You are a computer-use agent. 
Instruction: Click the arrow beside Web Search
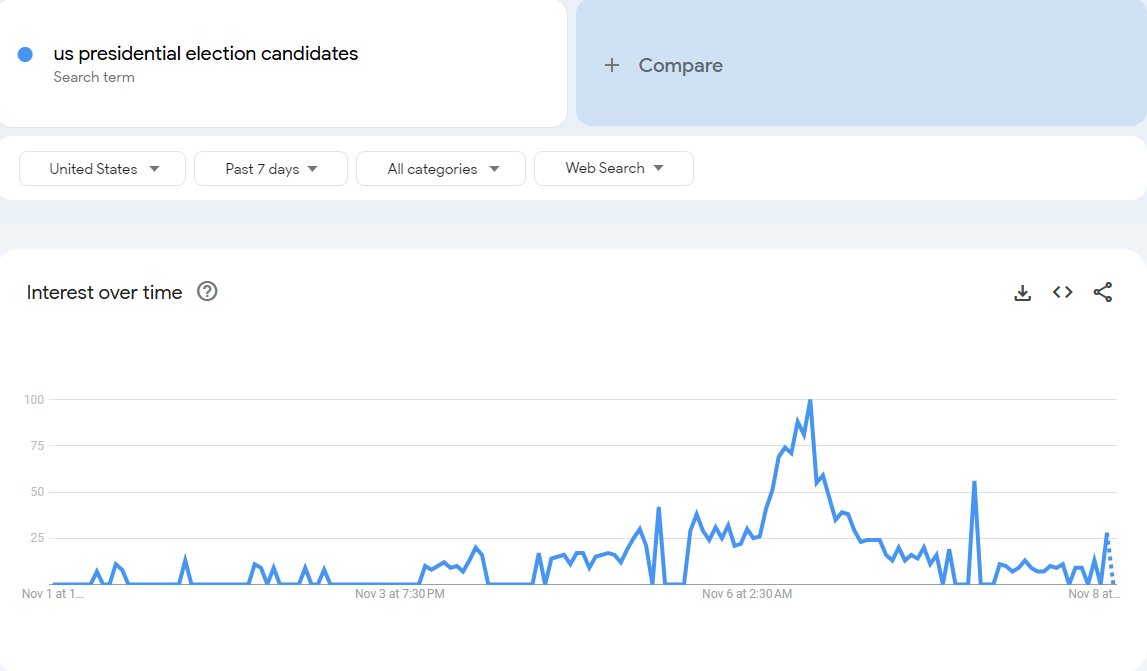[658, 168]
